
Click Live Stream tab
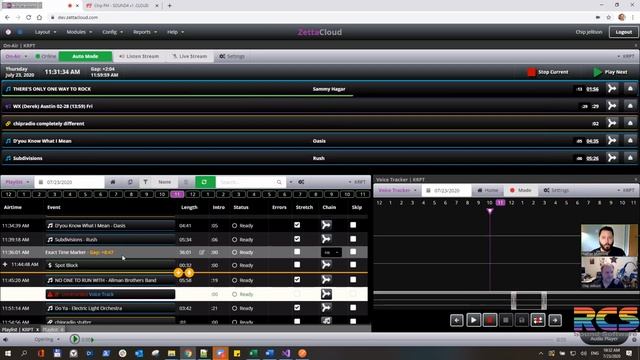coord(190,56)
